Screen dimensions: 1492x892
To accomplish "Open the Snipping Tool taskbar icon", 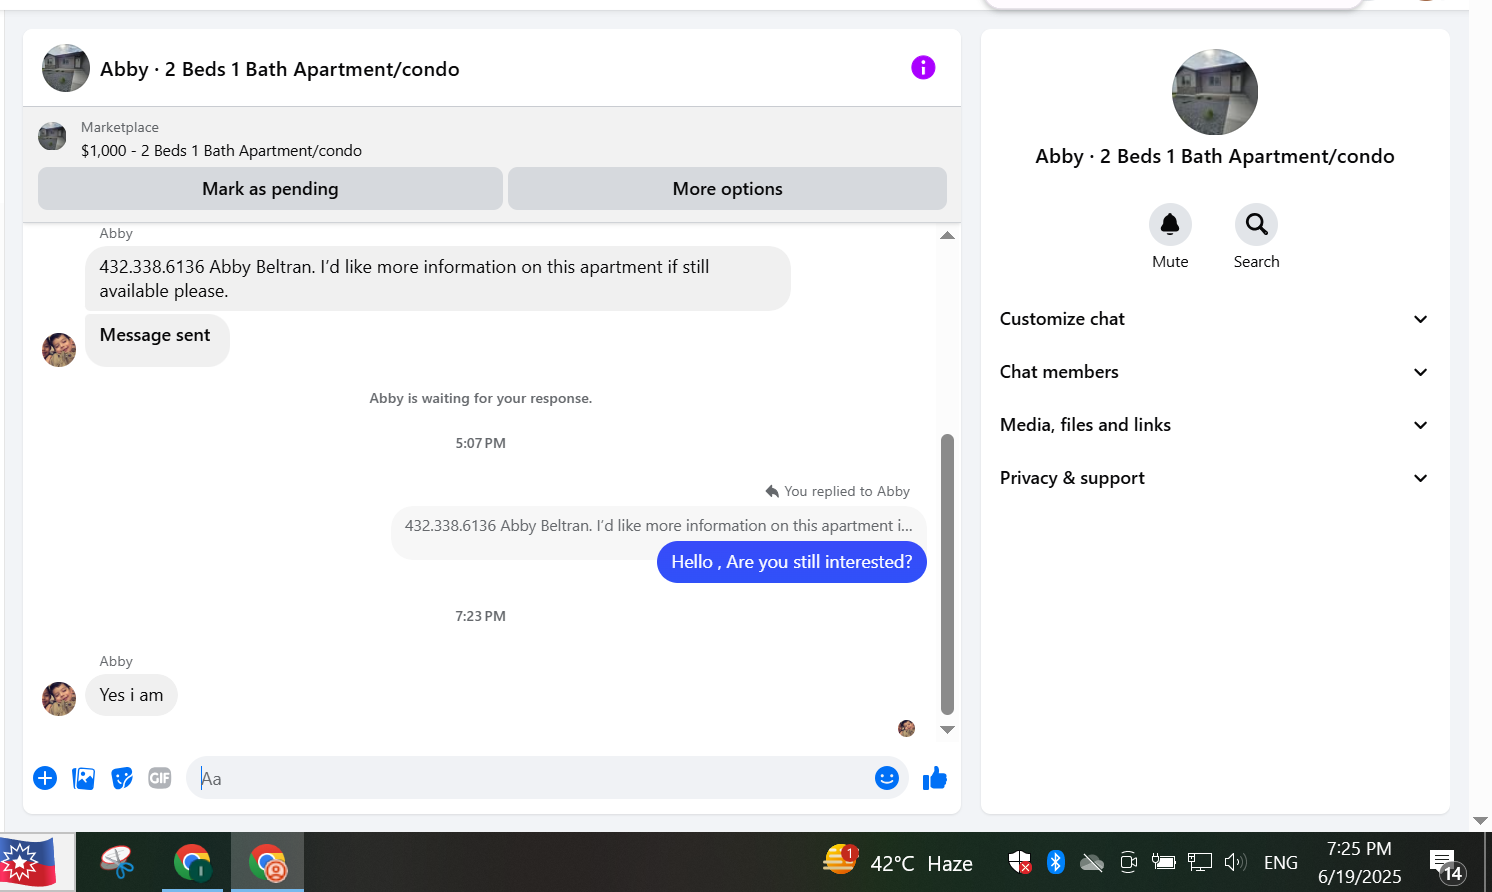I will click(x=118, y=862).
